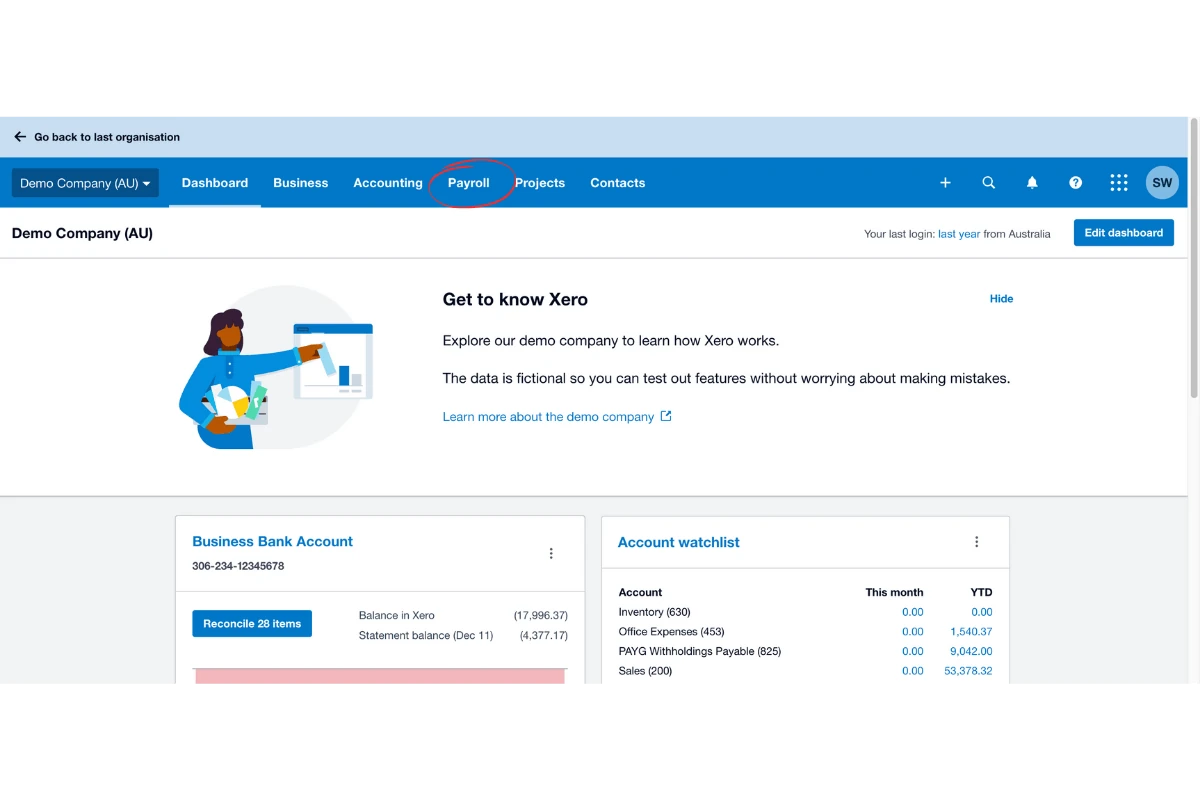Open the Projects menu
Image resolution: width=1200 pixels, height=800 pixels.
coord(540,183)
